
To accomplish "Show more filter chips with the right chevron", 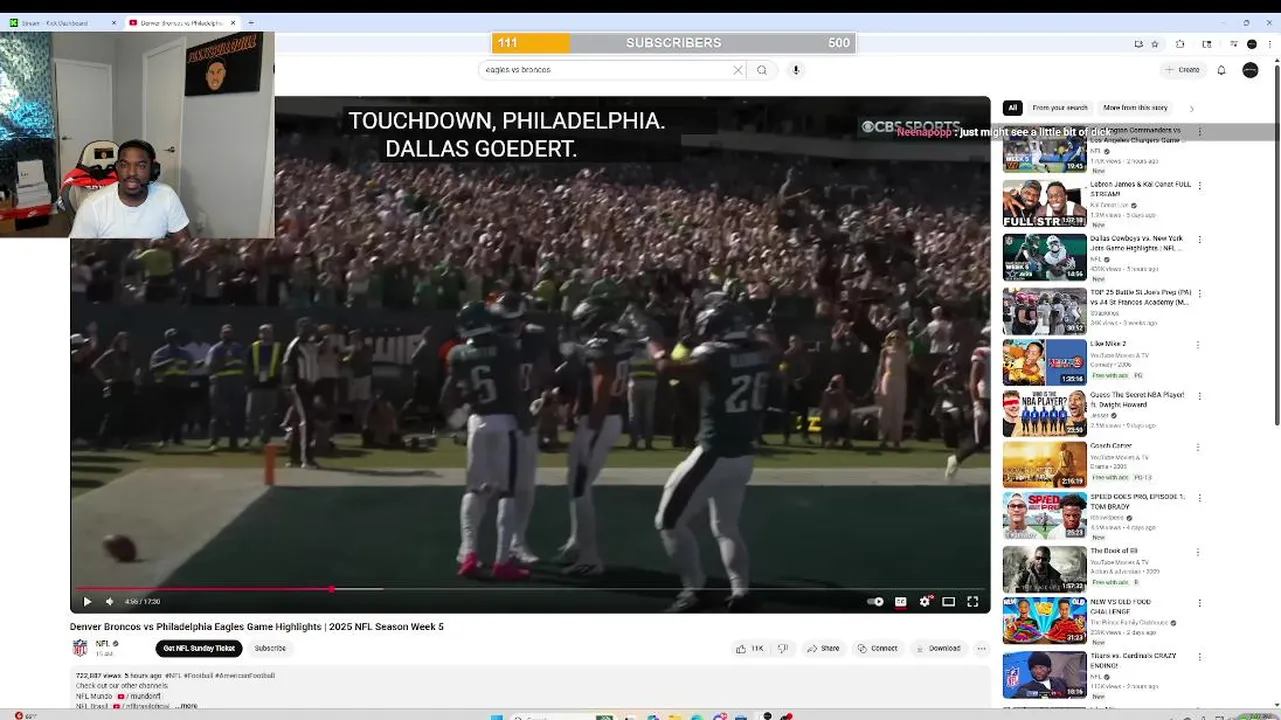I will point(1191,108).
